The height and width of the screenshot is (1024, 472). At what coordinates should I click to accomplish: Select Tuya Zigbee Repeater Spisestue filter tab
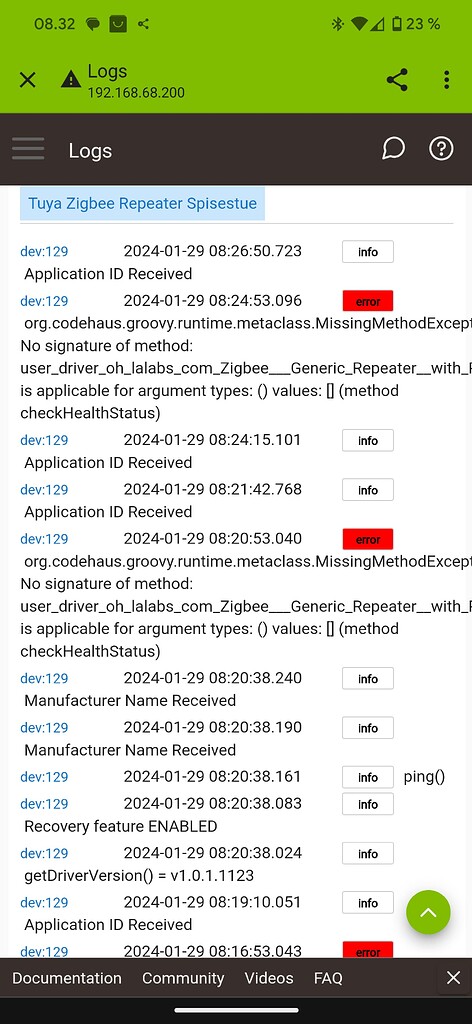142,204
